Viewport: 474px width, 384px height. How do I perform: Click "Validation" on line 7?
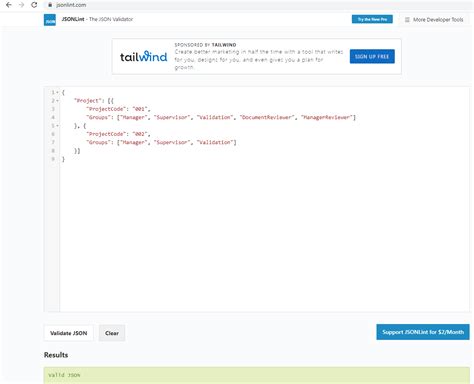click(215, 142)
